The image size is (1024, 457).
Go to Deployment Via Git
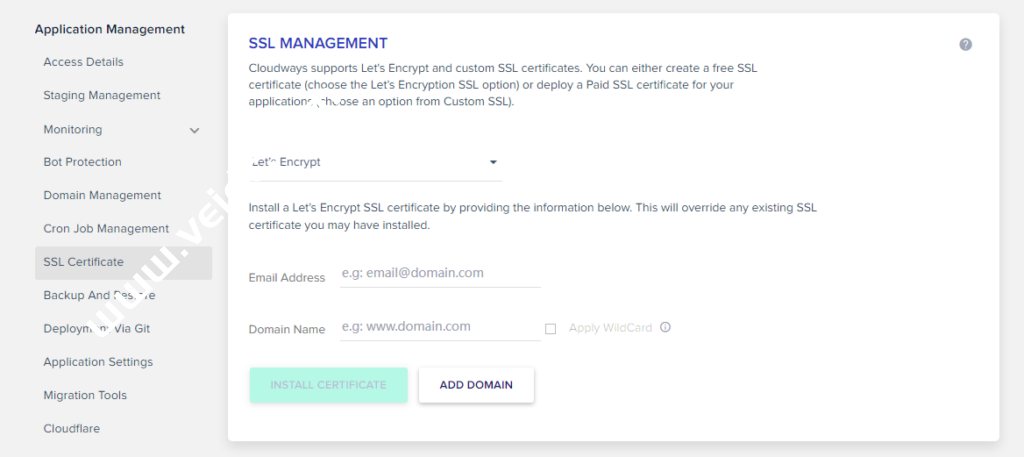tap(97, 328)
